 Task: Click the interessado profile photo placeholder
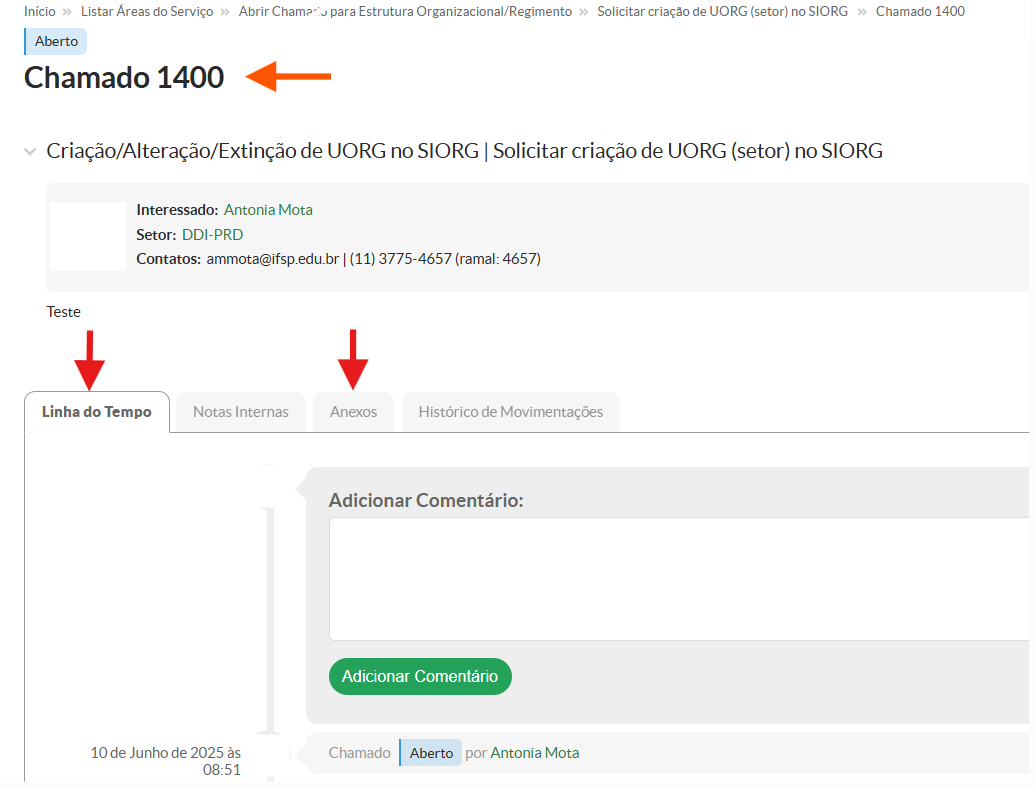(x=88, y=236)
